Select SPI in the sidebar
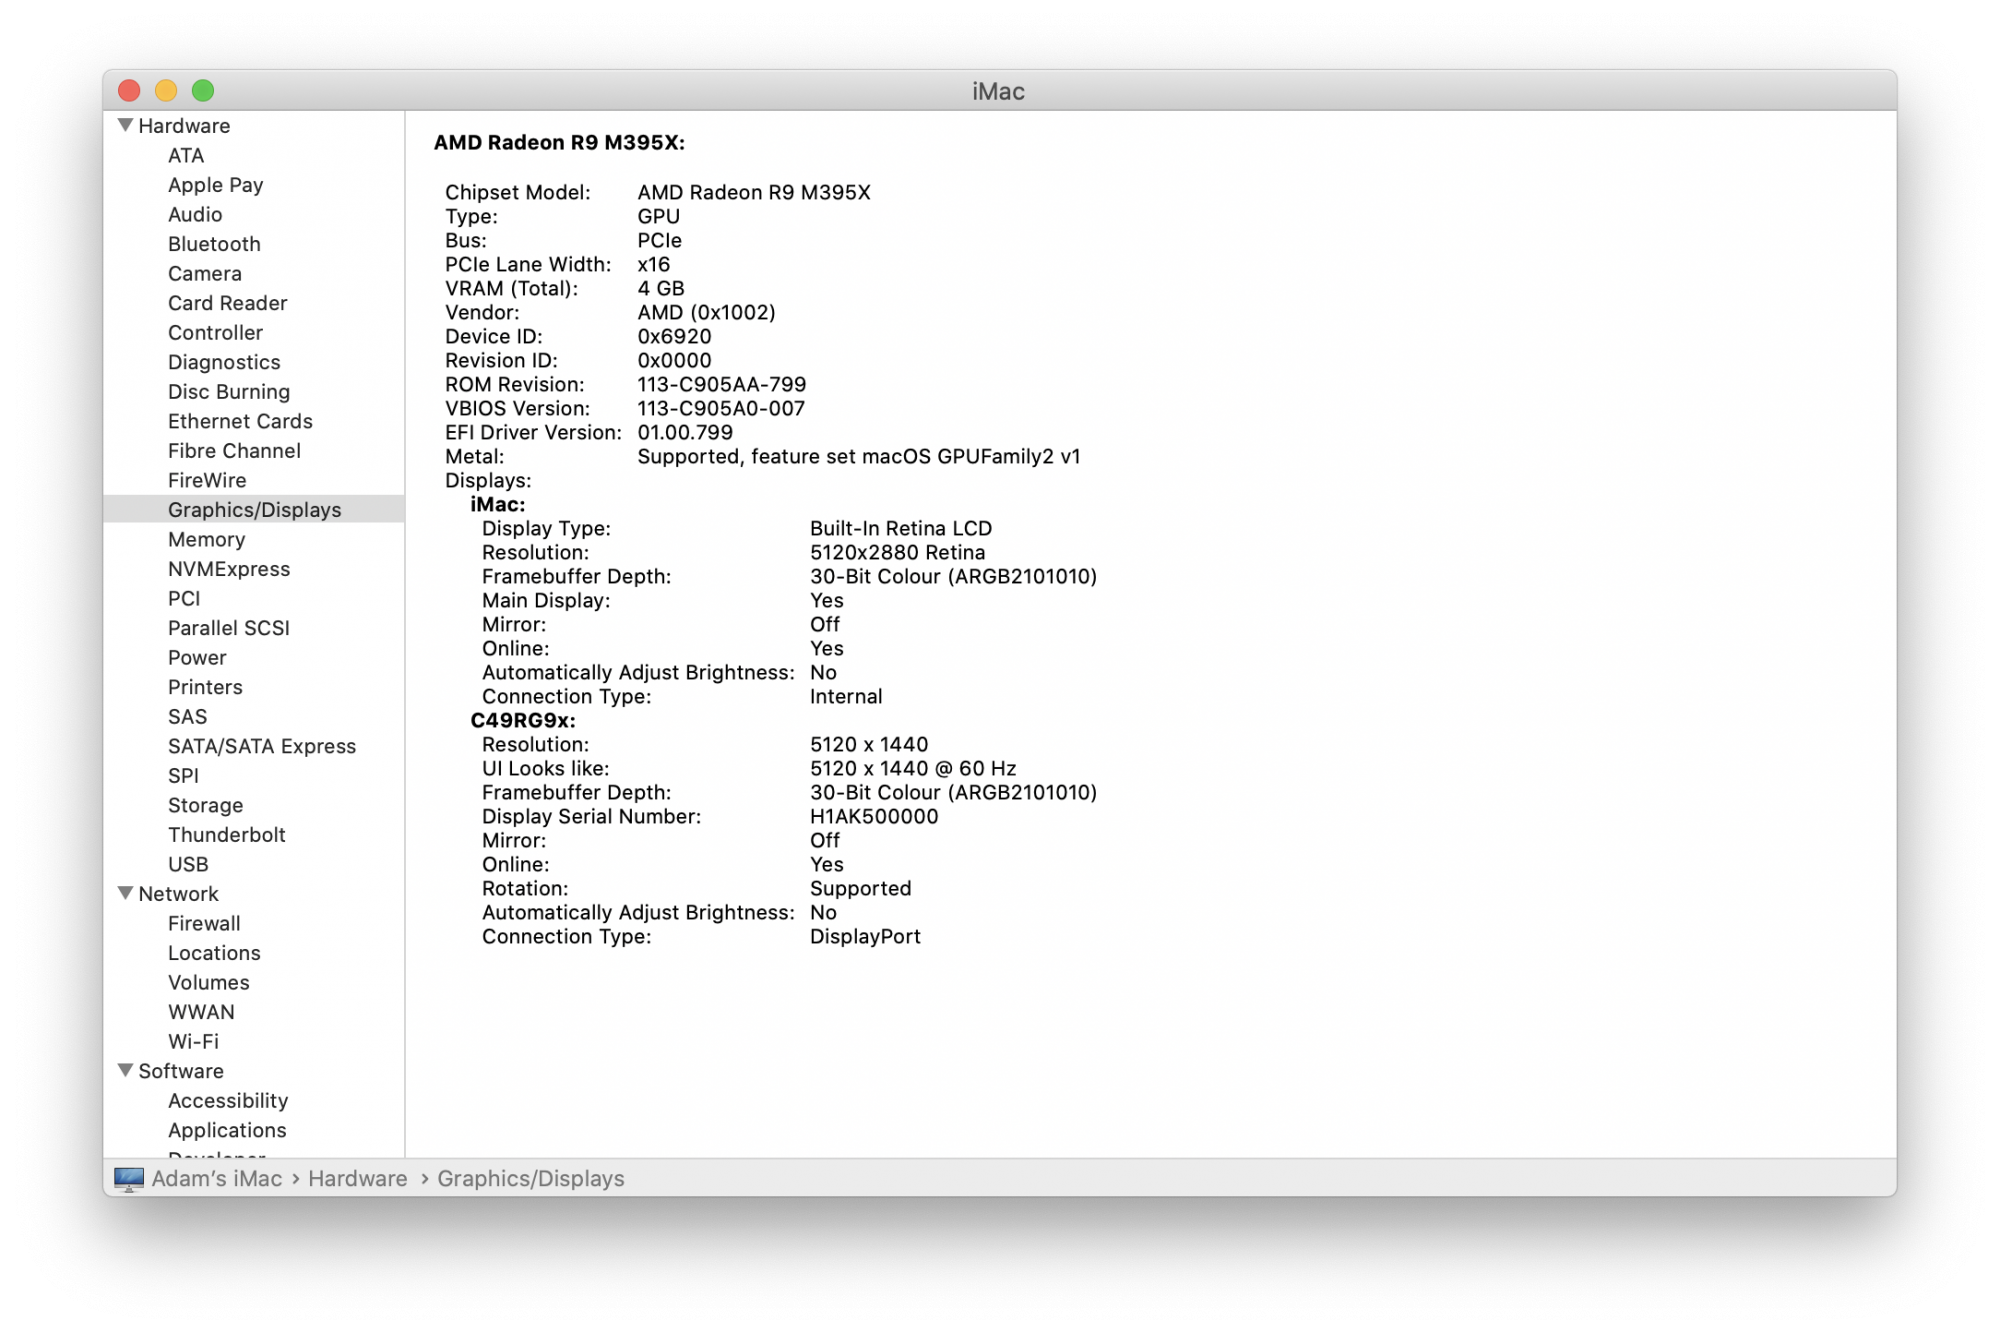This screenshot has height=1333, width=2000. (183, 775)
